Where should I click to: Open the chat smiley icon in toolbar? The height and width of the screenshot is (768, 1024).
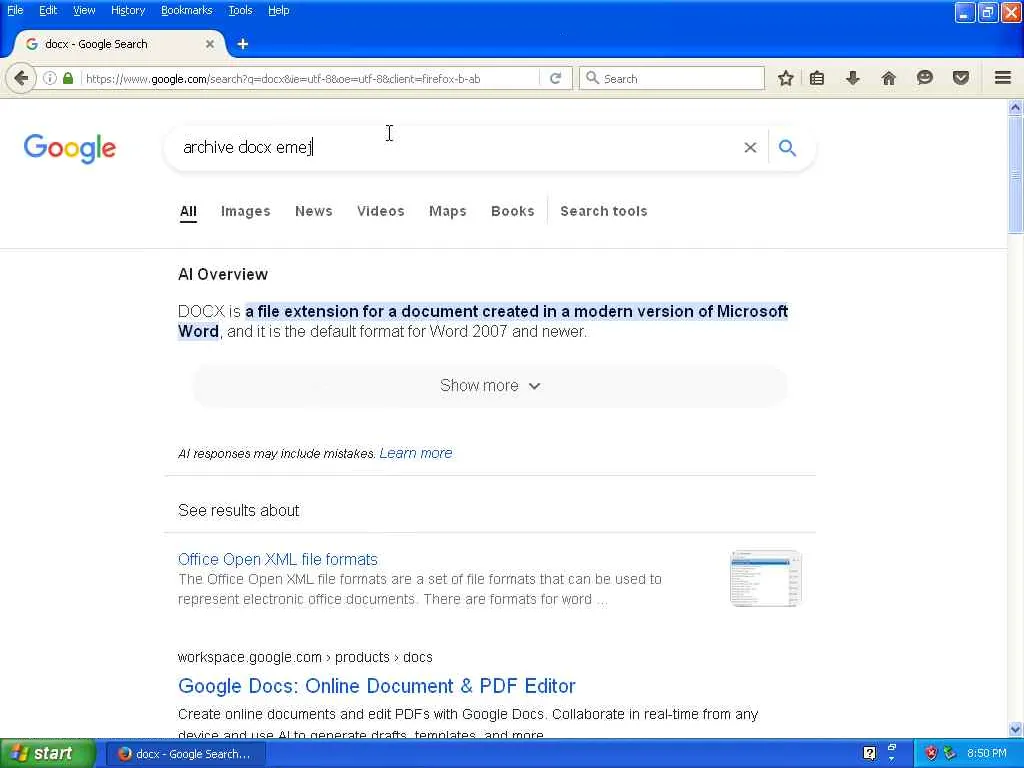925,78
